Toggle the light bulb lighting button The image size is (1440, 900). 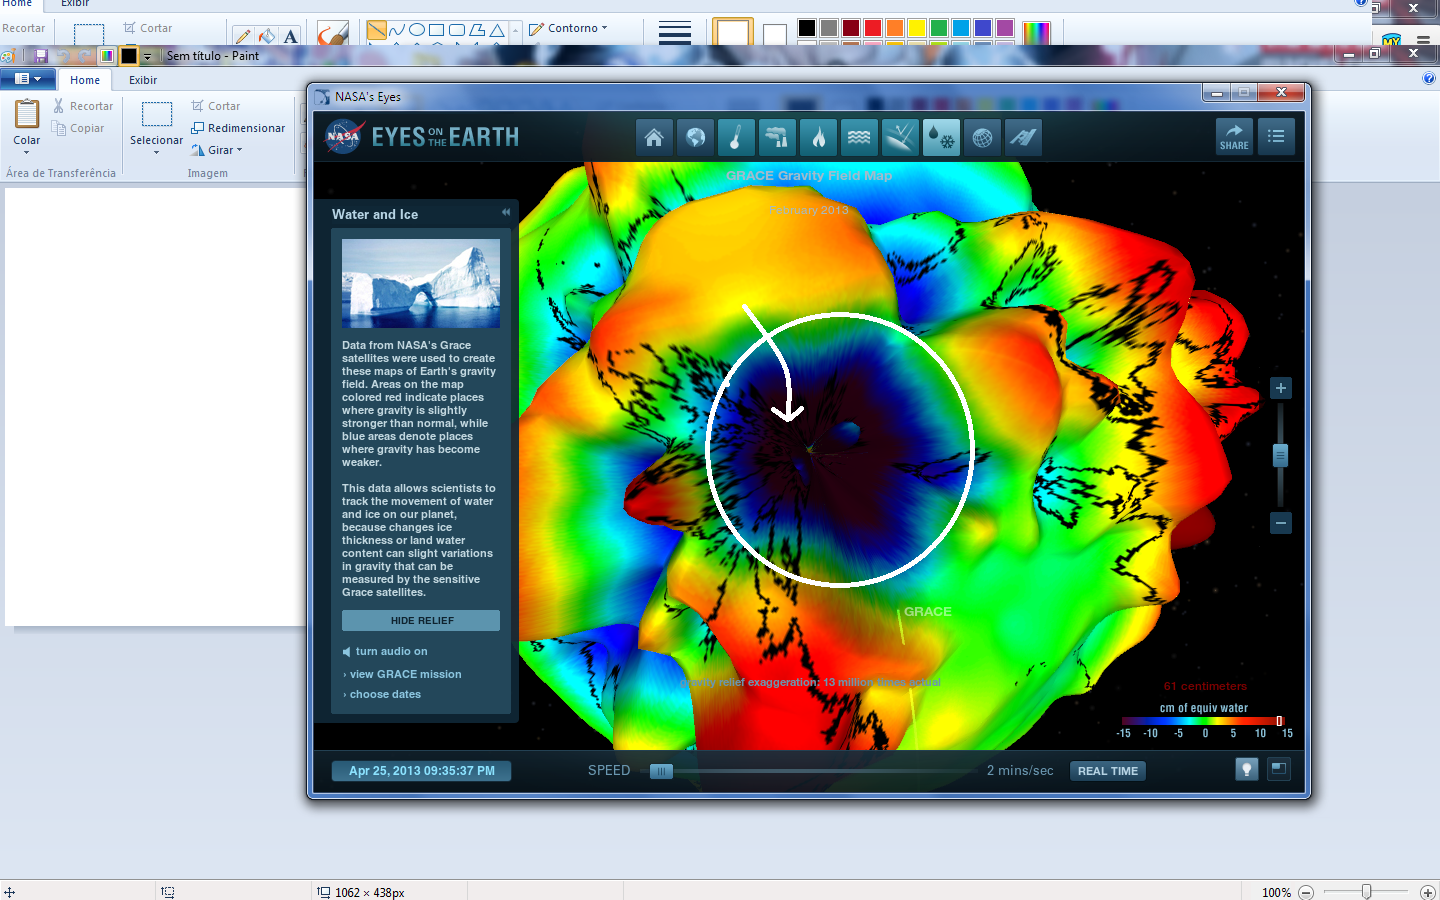coord(1246,769)
